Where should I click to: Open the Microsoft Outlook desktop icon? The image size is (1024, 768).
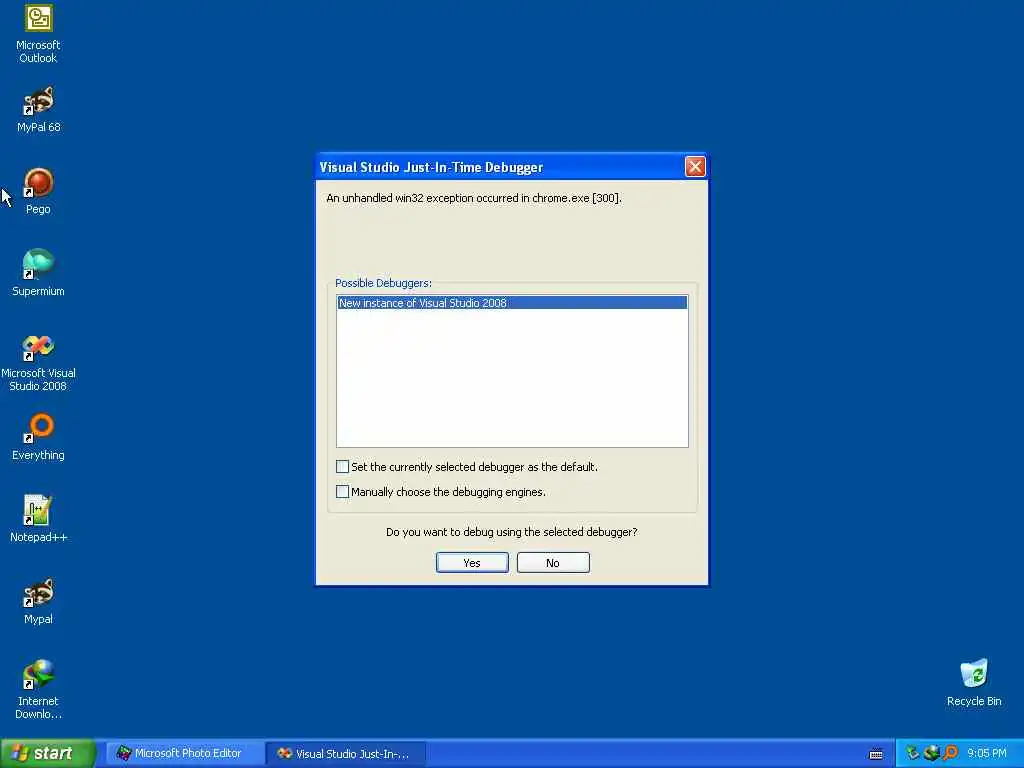click(x=38, y=33)
